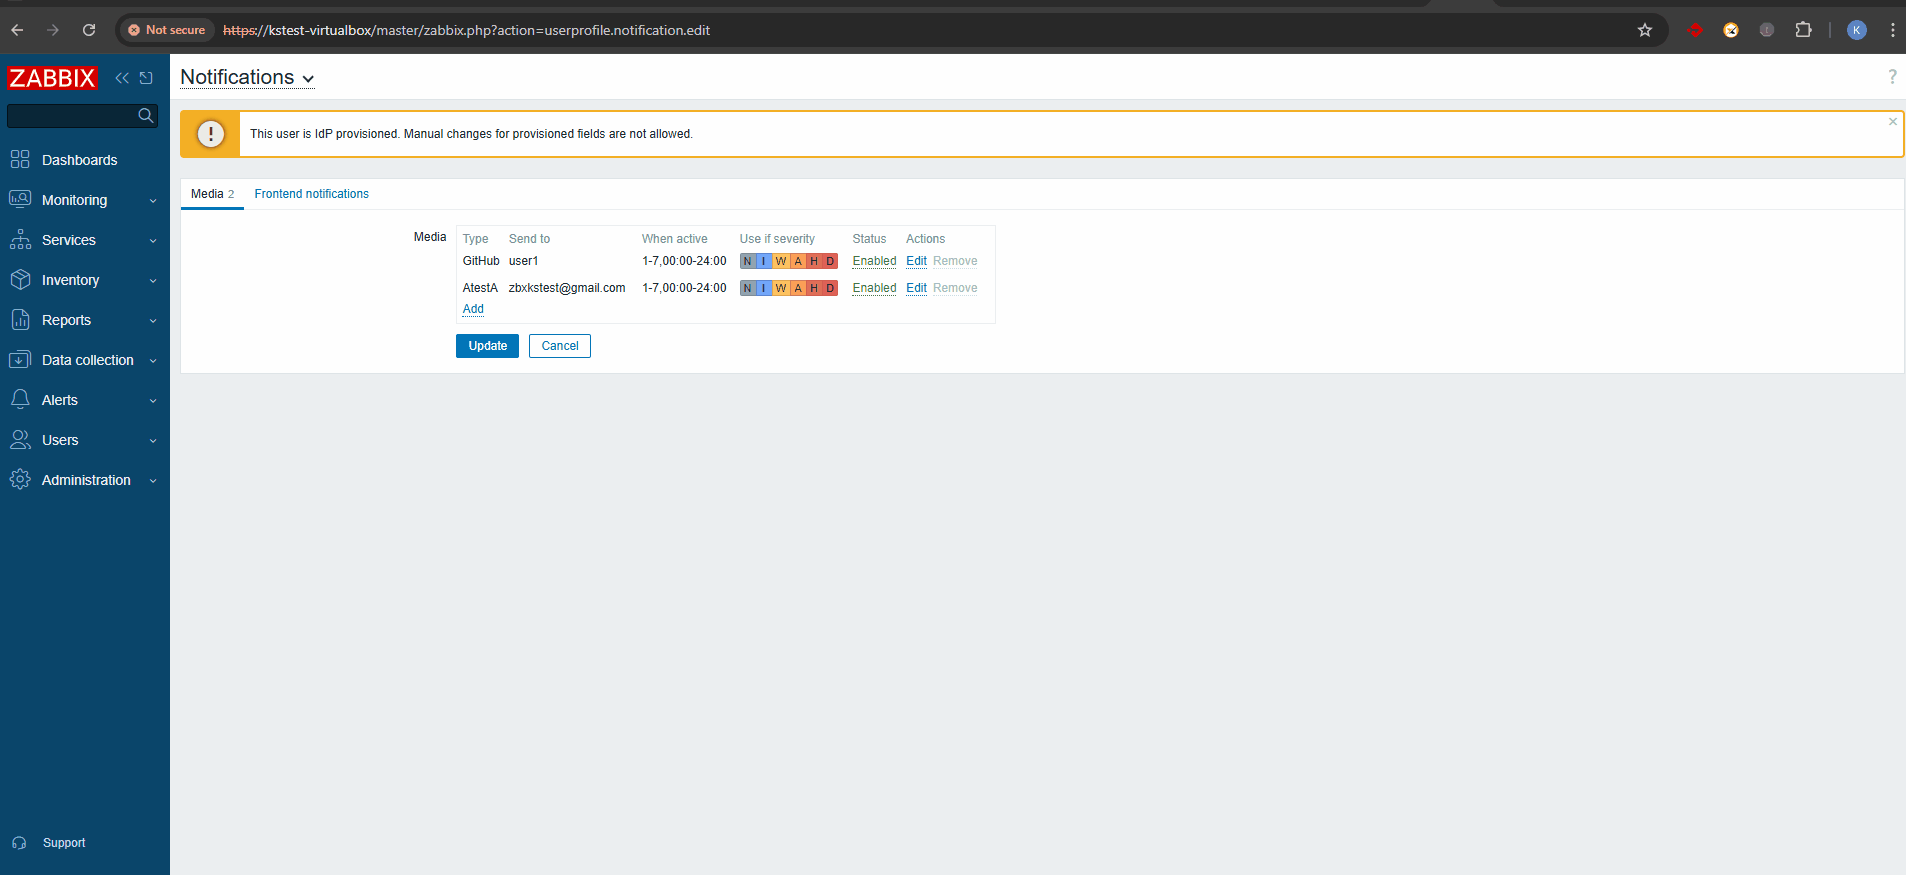Add a new media entry
Image resolution: width=1906 pixels, height=875 pixels.
pyautogui.click(x=473, y=309)
